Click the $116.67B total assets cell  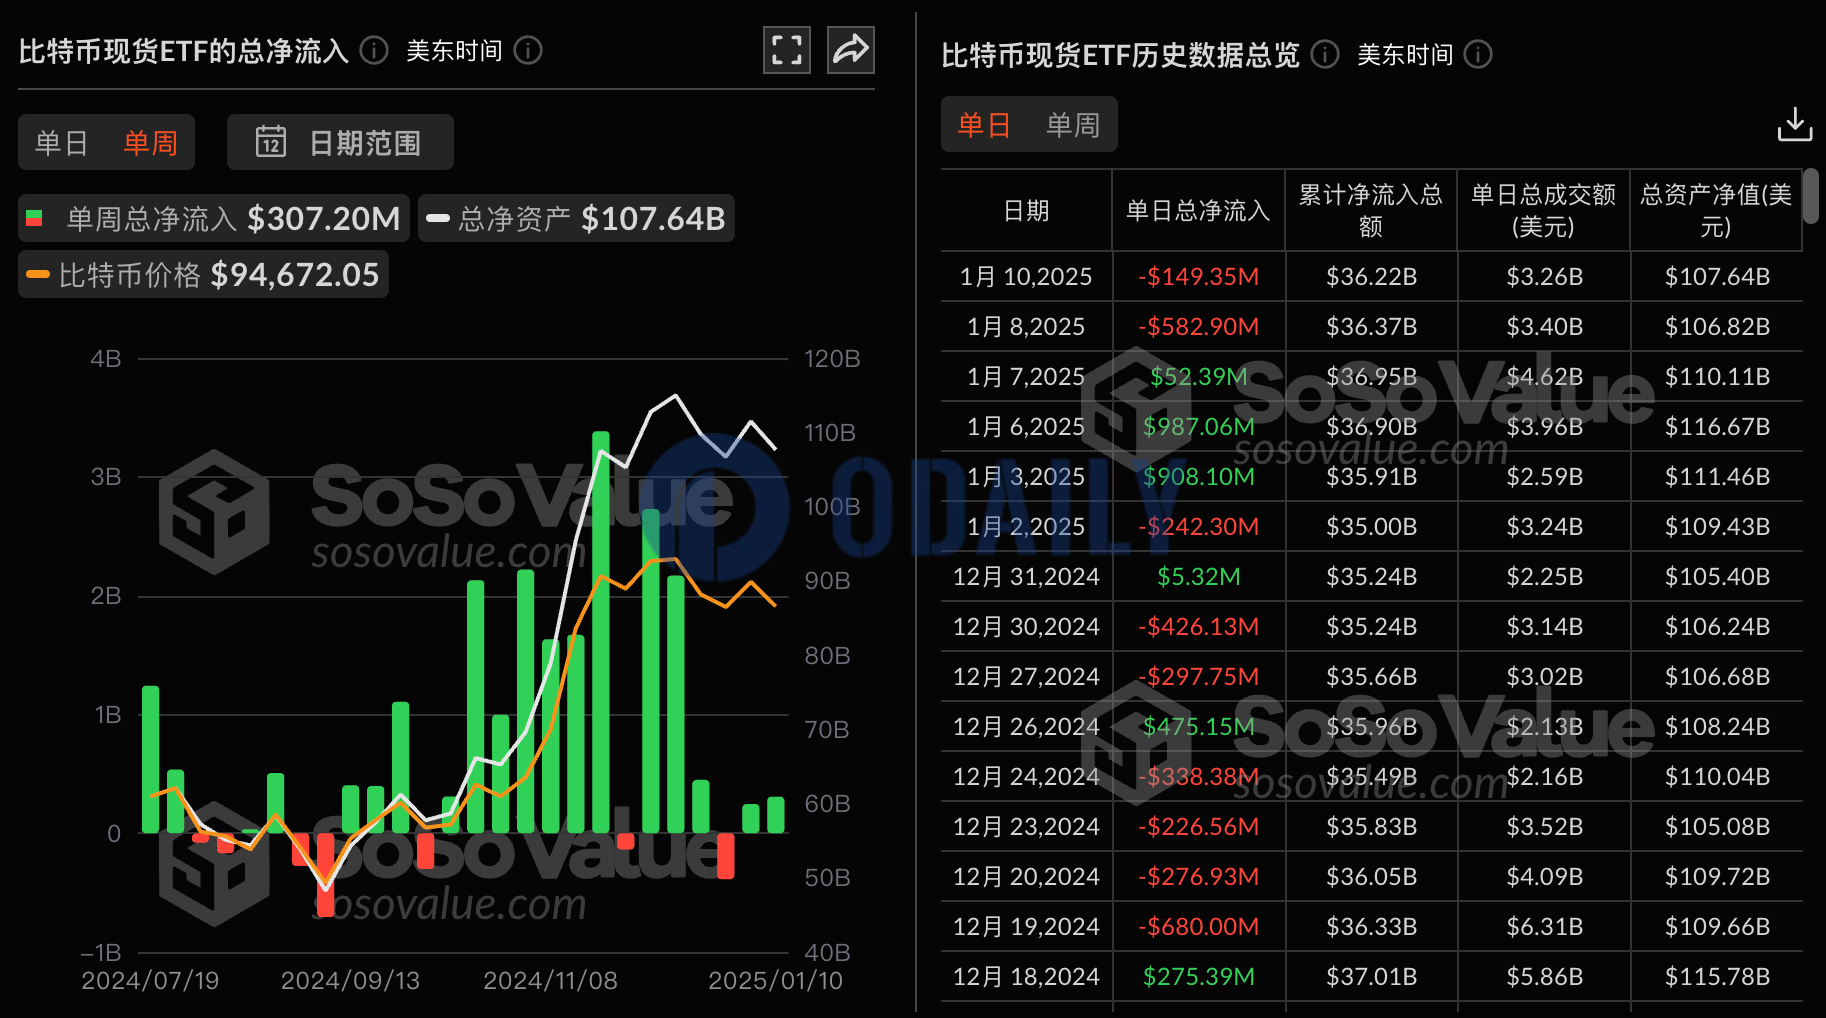[1717, 426]
